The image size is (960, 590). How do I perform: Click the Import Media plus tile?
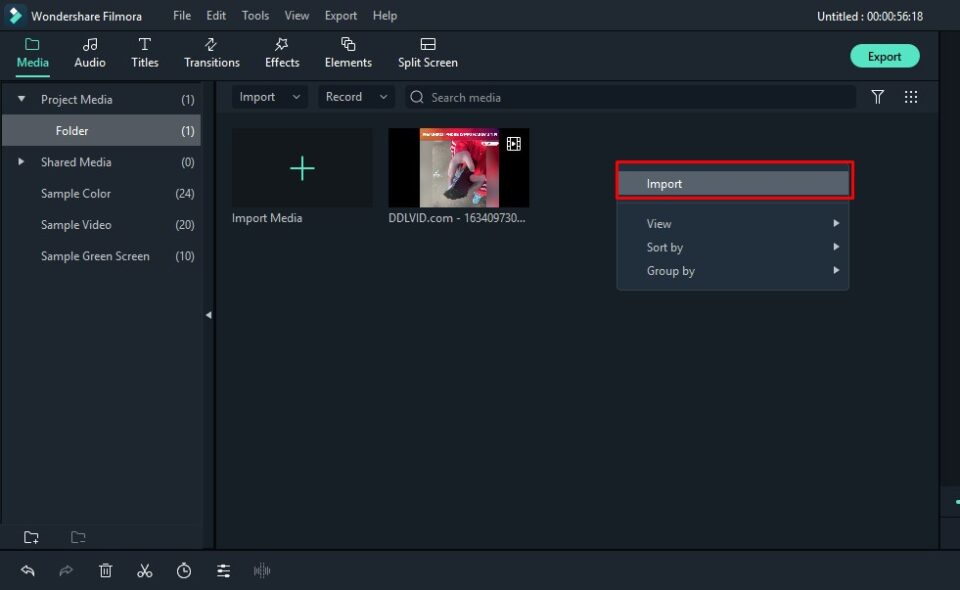pyautogui.click(x=302, y=168)
